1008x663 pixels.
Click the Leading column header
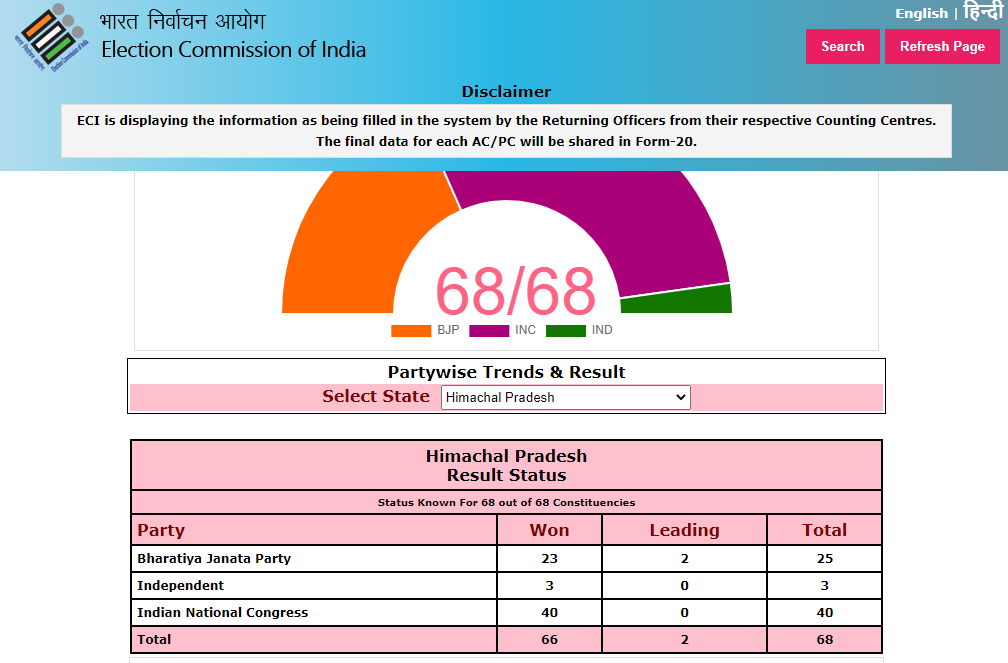click(684, 530)
